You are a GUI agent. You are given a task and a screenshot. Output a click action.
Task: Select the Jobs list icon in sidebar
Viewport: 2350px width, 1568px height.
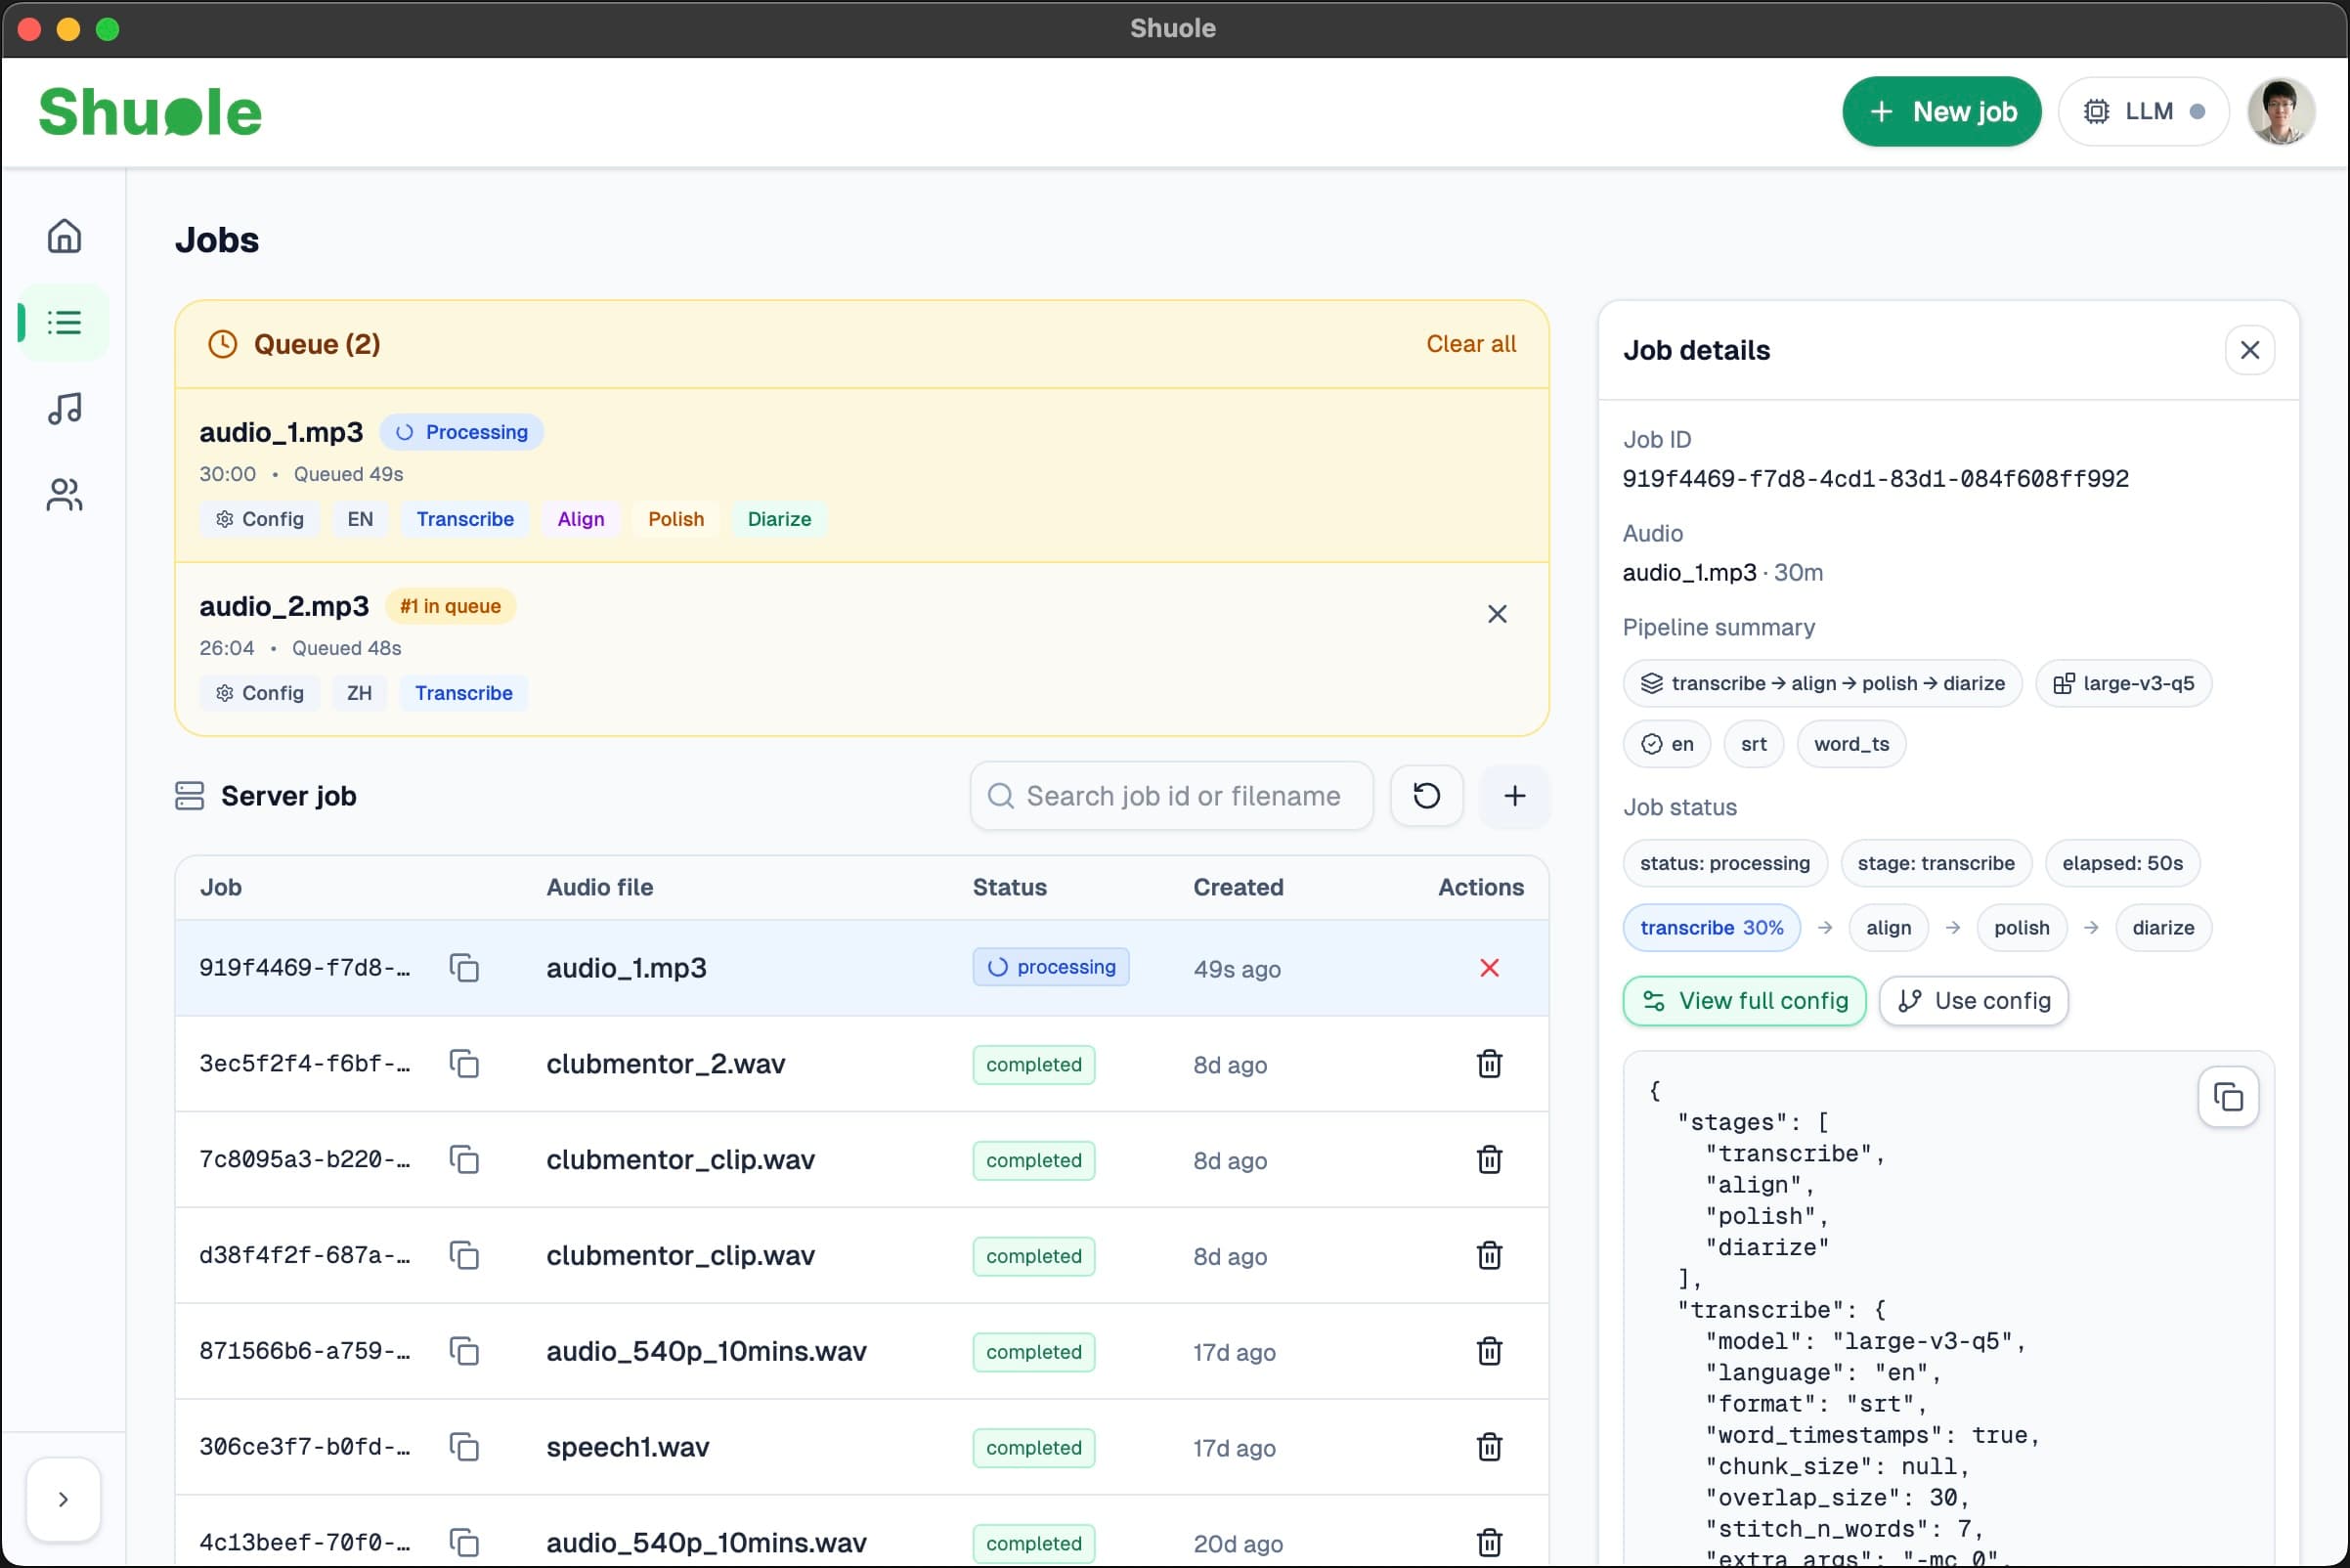[63, 322]
